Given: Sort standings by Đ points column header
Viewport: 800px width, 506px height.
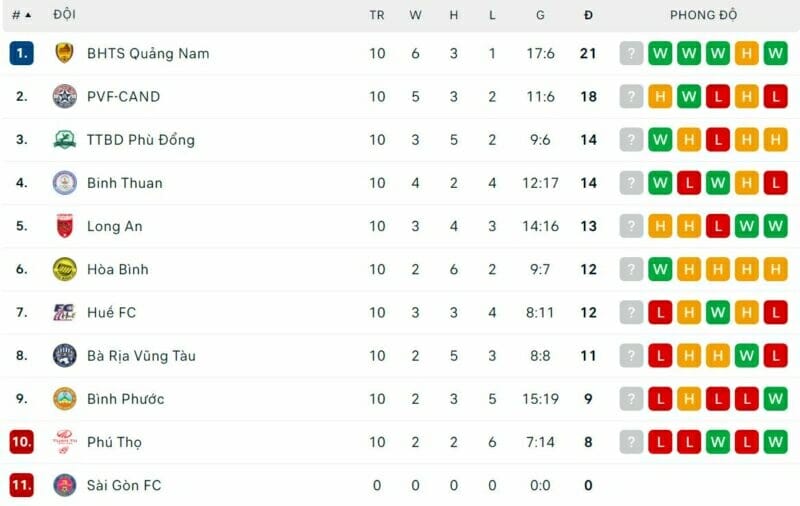Looking at the screenshot, I should tap(588, 15).
